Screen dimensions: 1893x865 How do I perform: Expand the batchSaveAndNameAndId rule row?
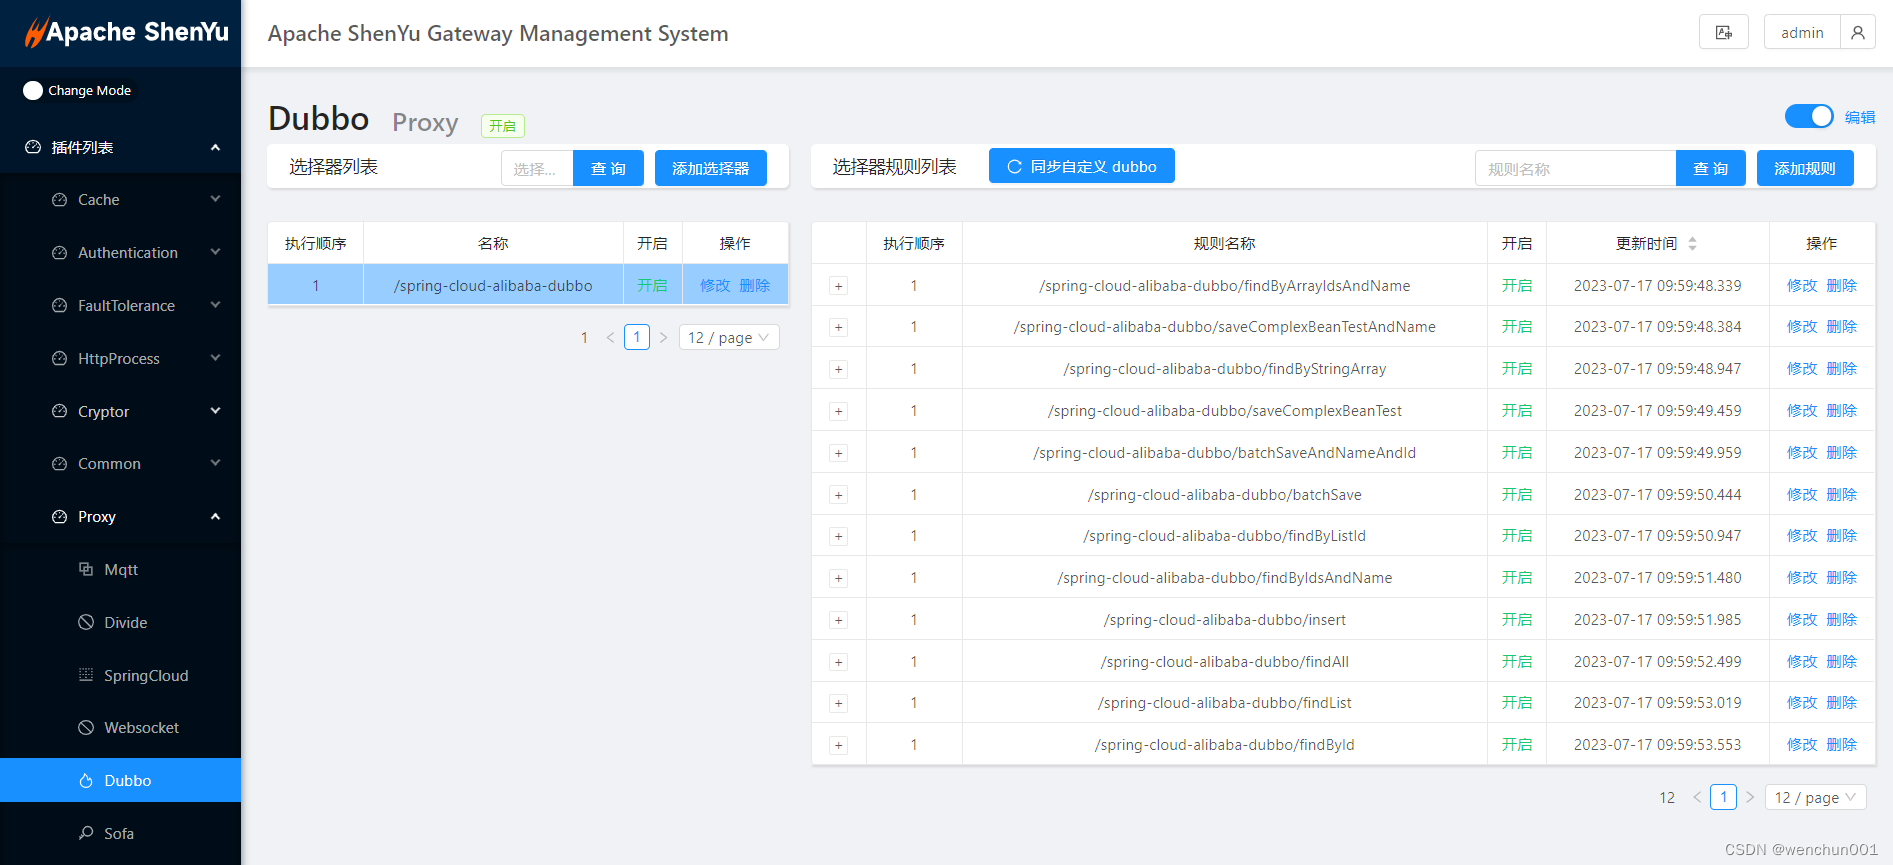click(x=839, y=453)
